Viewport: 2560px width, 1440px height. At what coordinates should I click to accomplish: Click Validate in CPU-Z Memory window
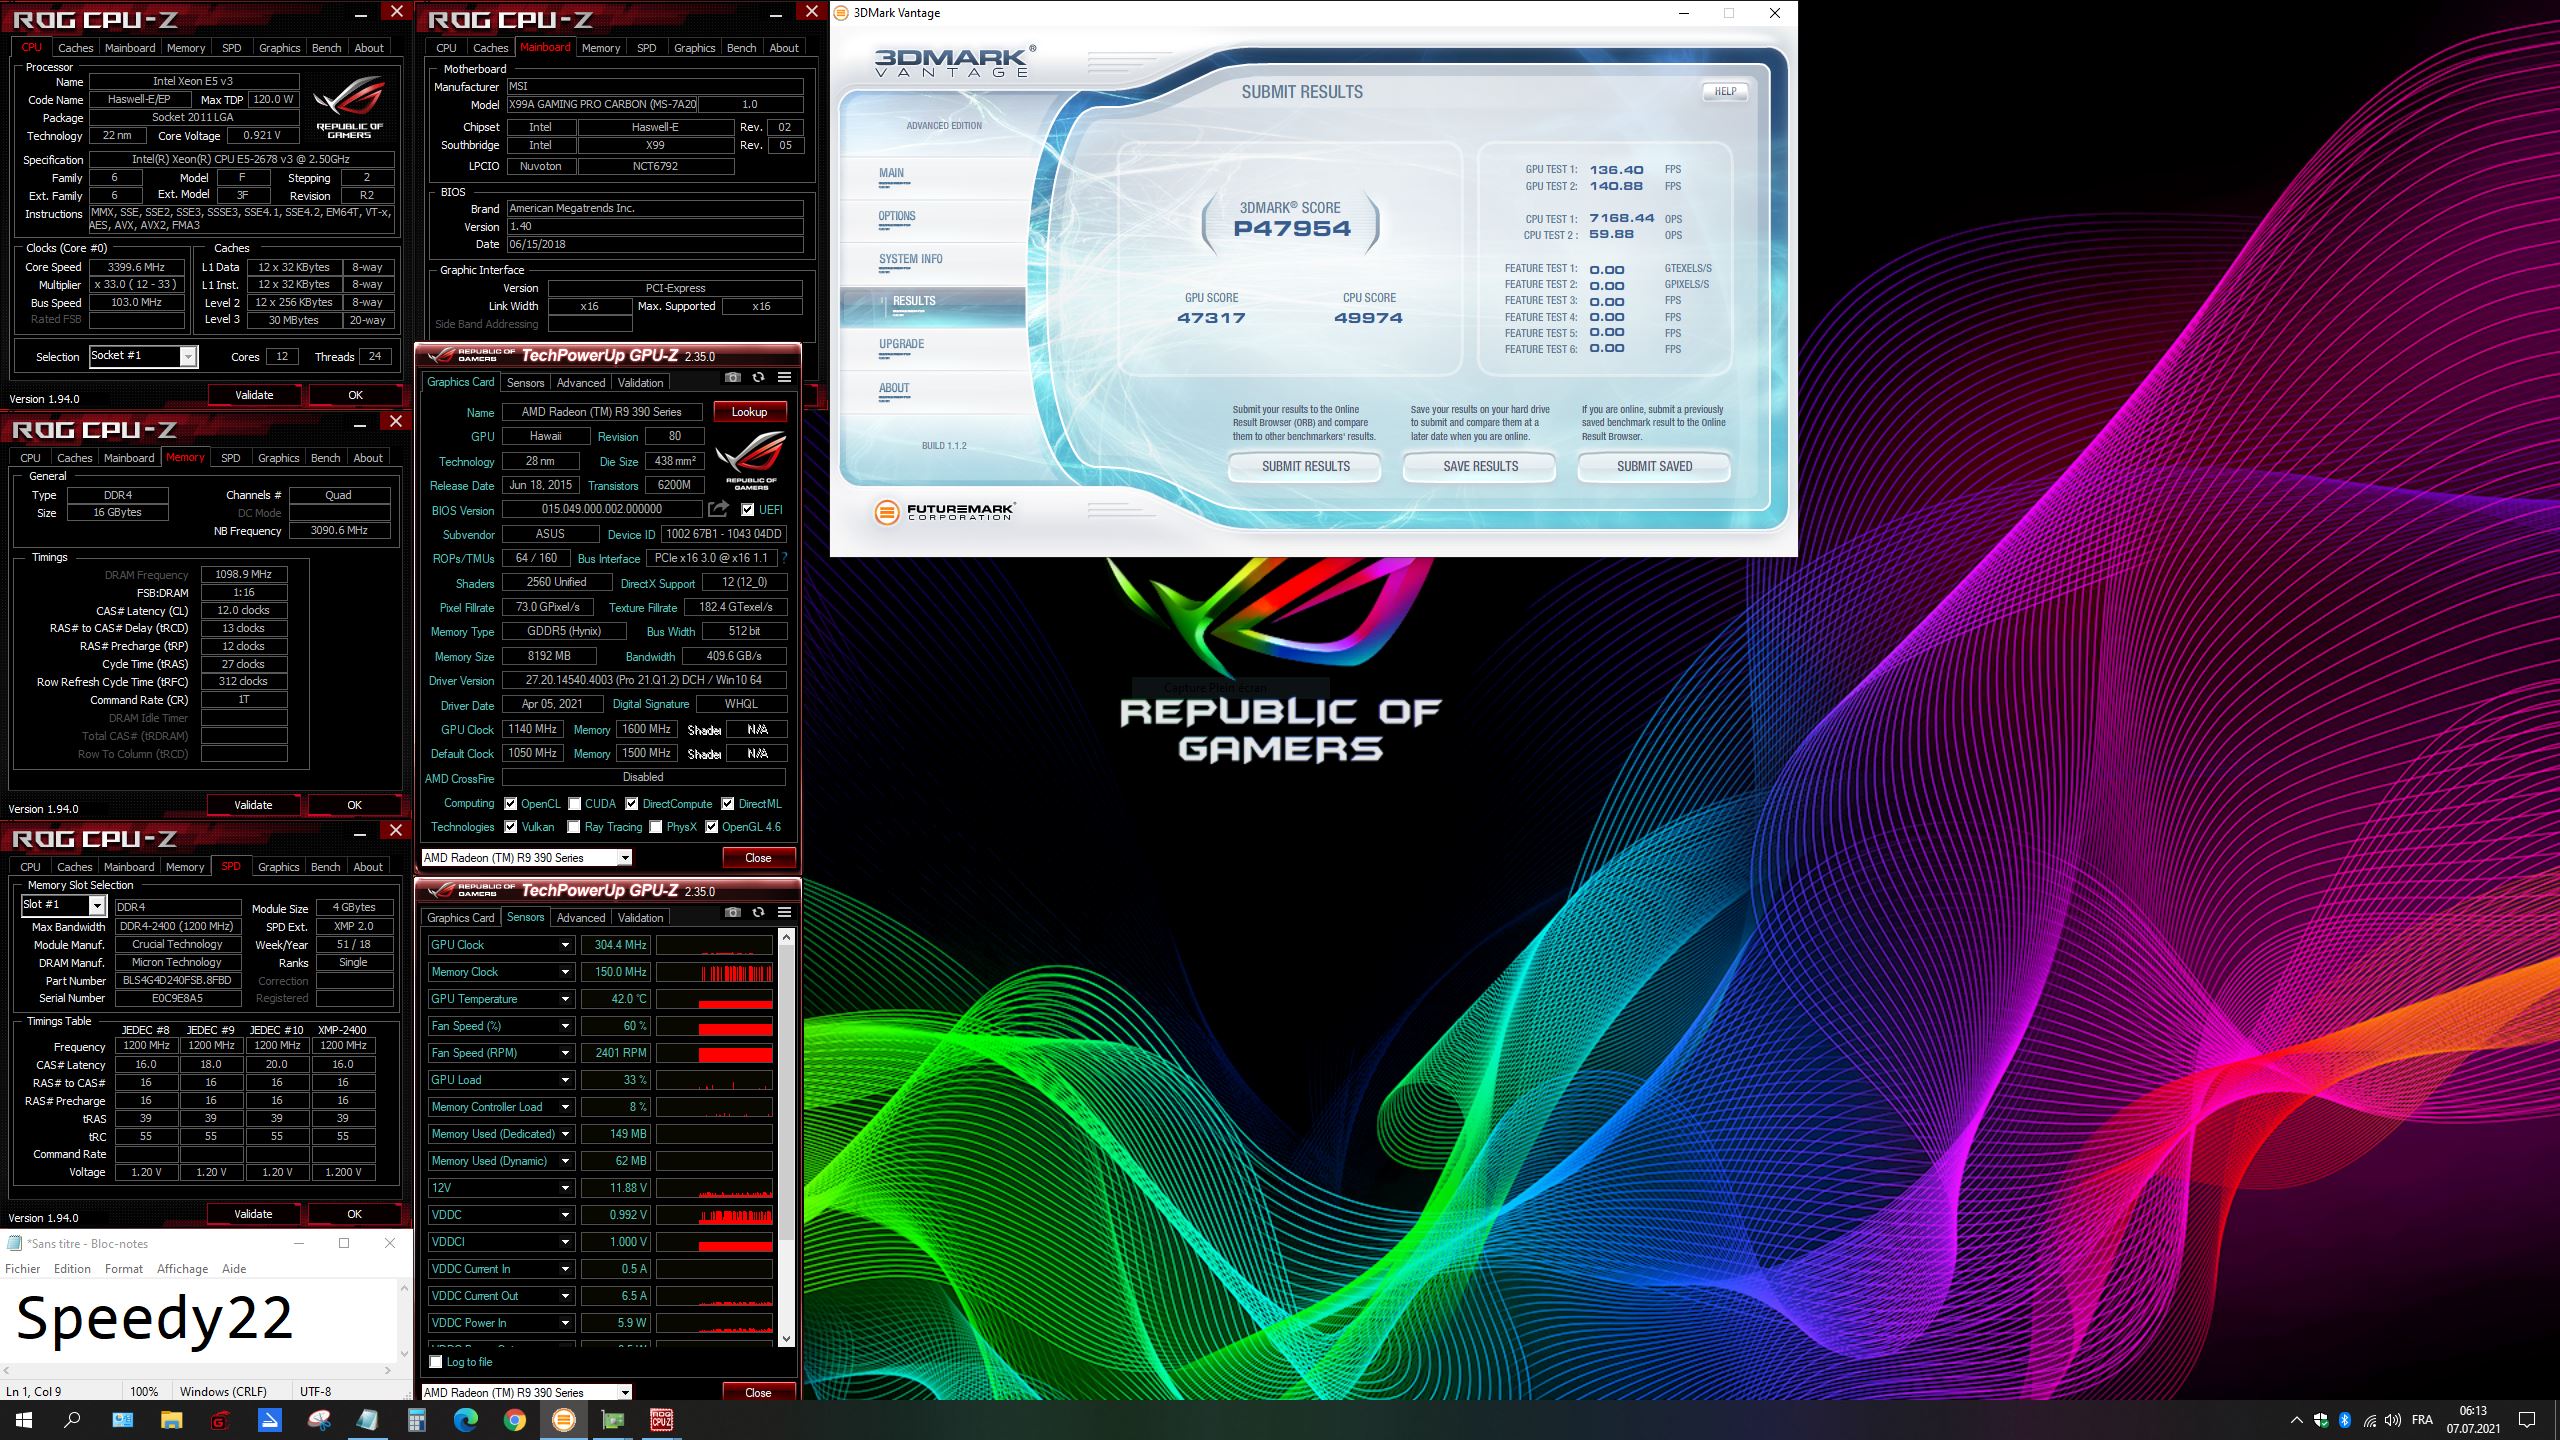253,805
